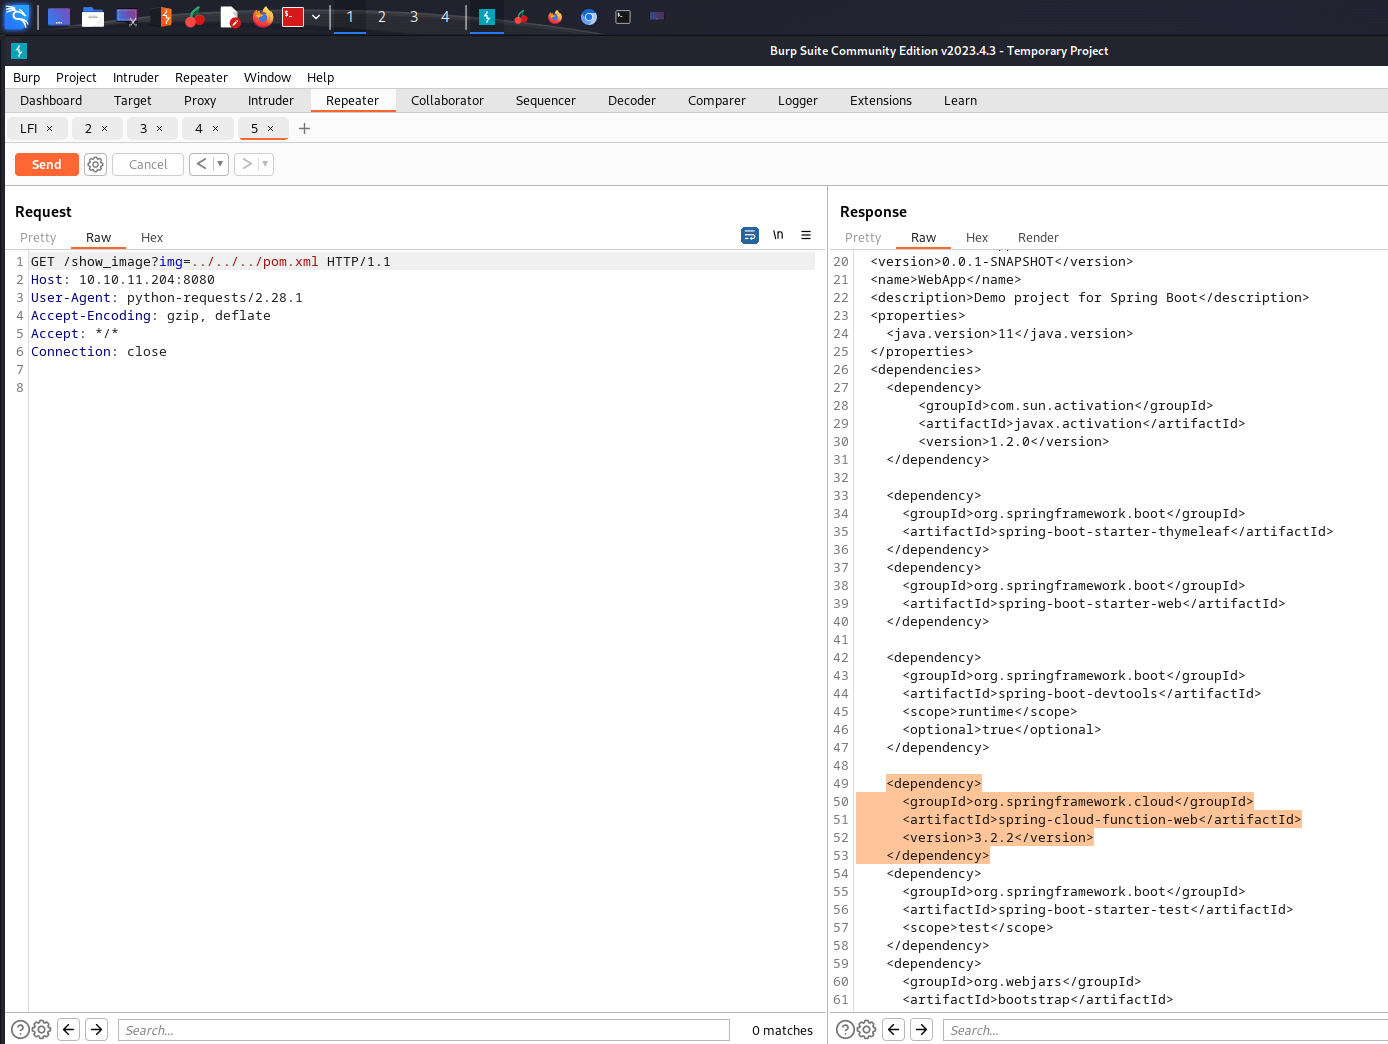Focus the Chromium window in the taskbar
Screen dimensions: 1388x1044
(x=589, y=17)
